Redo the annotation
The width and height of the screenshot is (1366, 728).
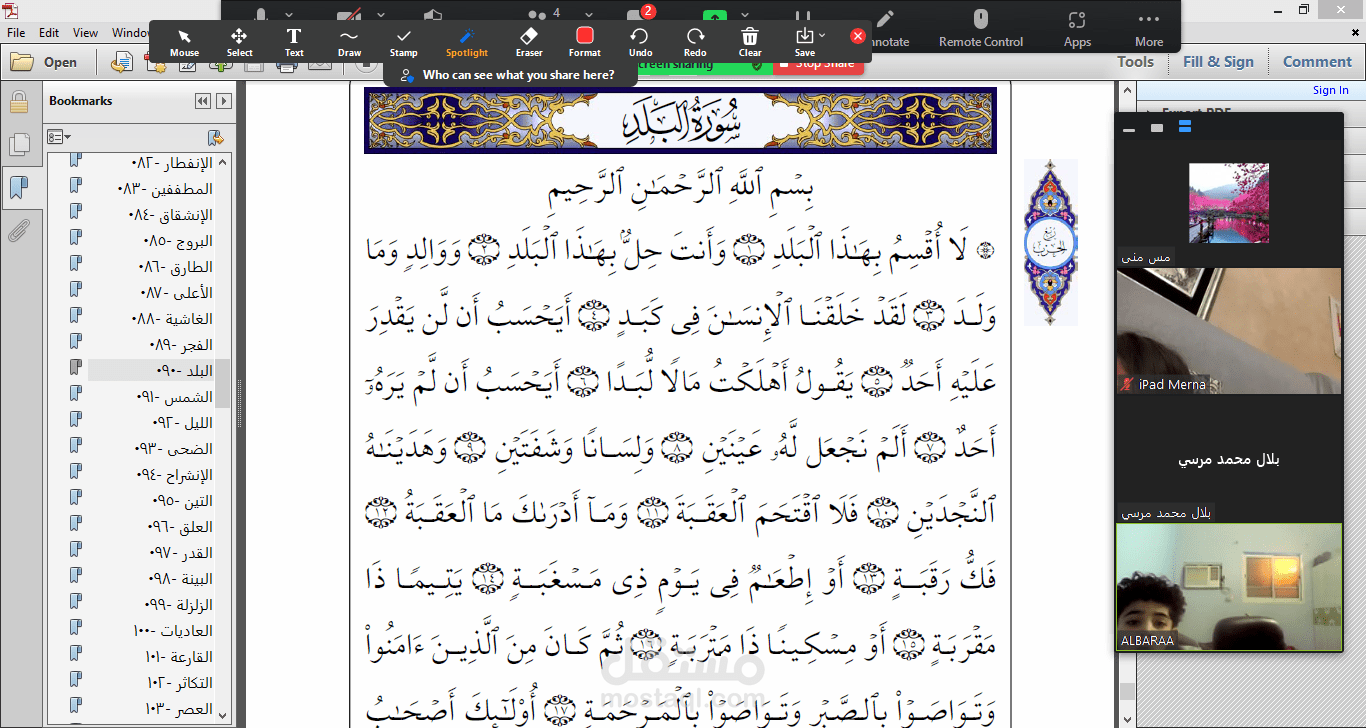point(695,42)
